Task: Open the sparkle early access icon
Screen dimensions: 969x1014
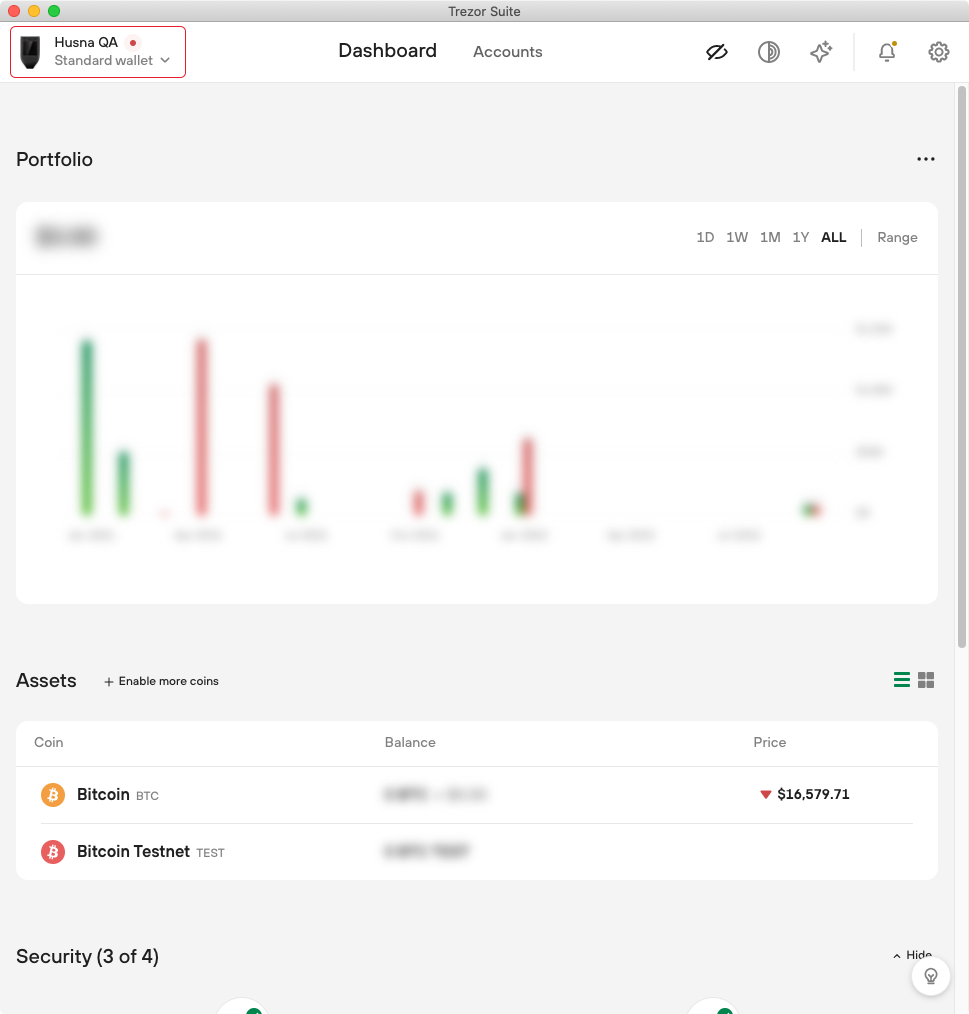Action: point(821,52)
